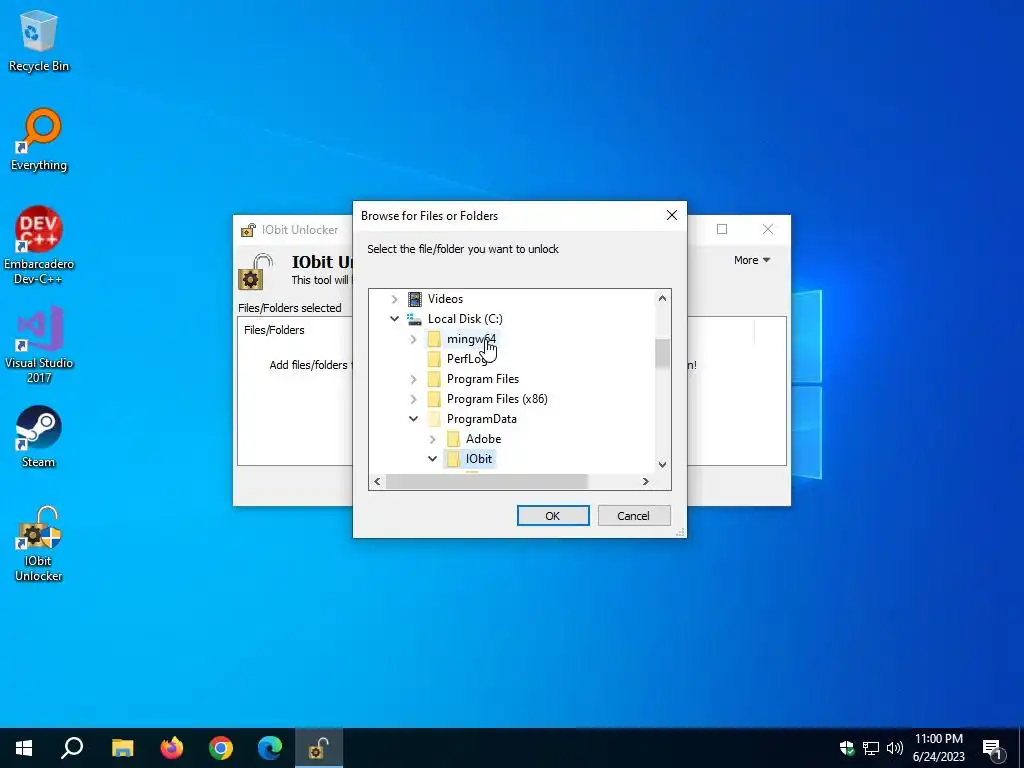Select the ProgramData folder
The width and height of the screenshot is (1024, 768).
point(481,419)
